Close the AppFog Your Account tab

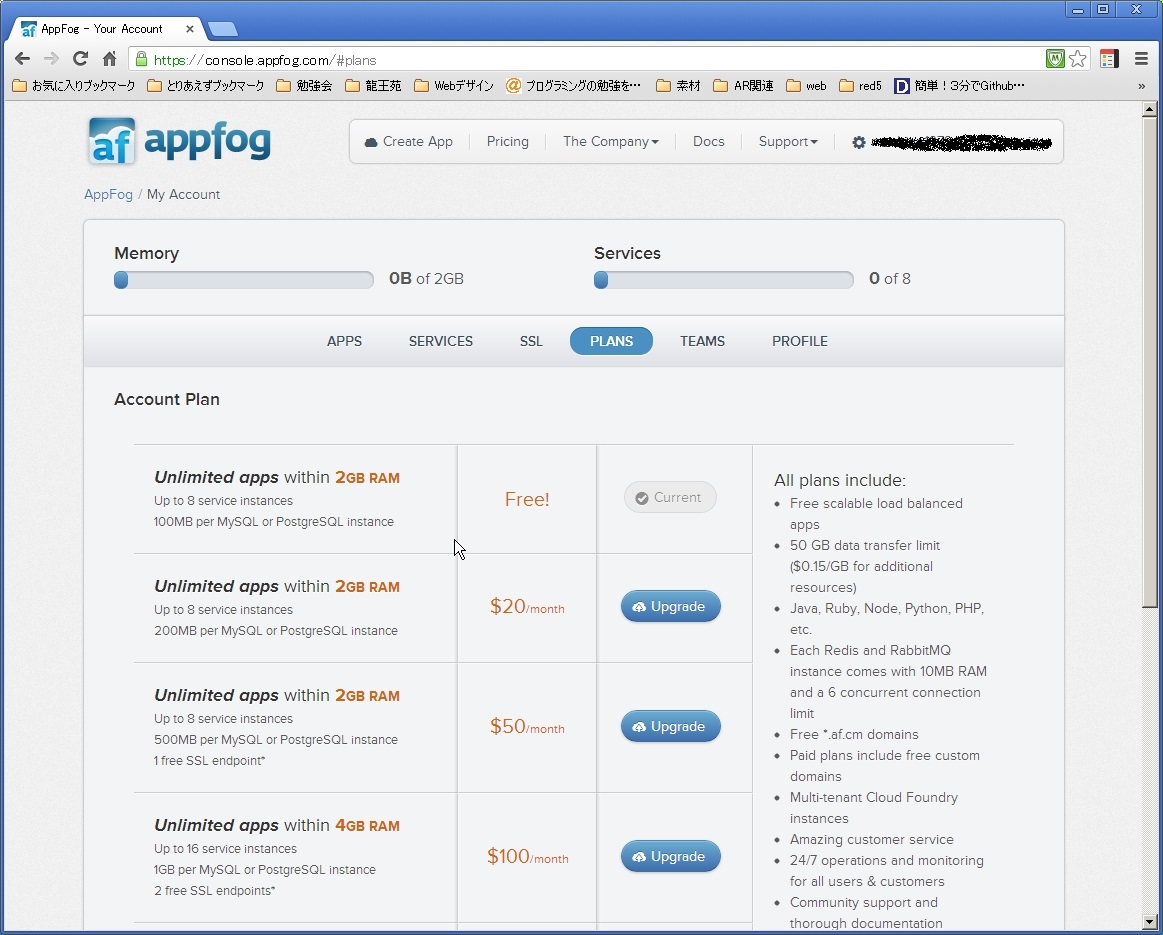[189, 29]
